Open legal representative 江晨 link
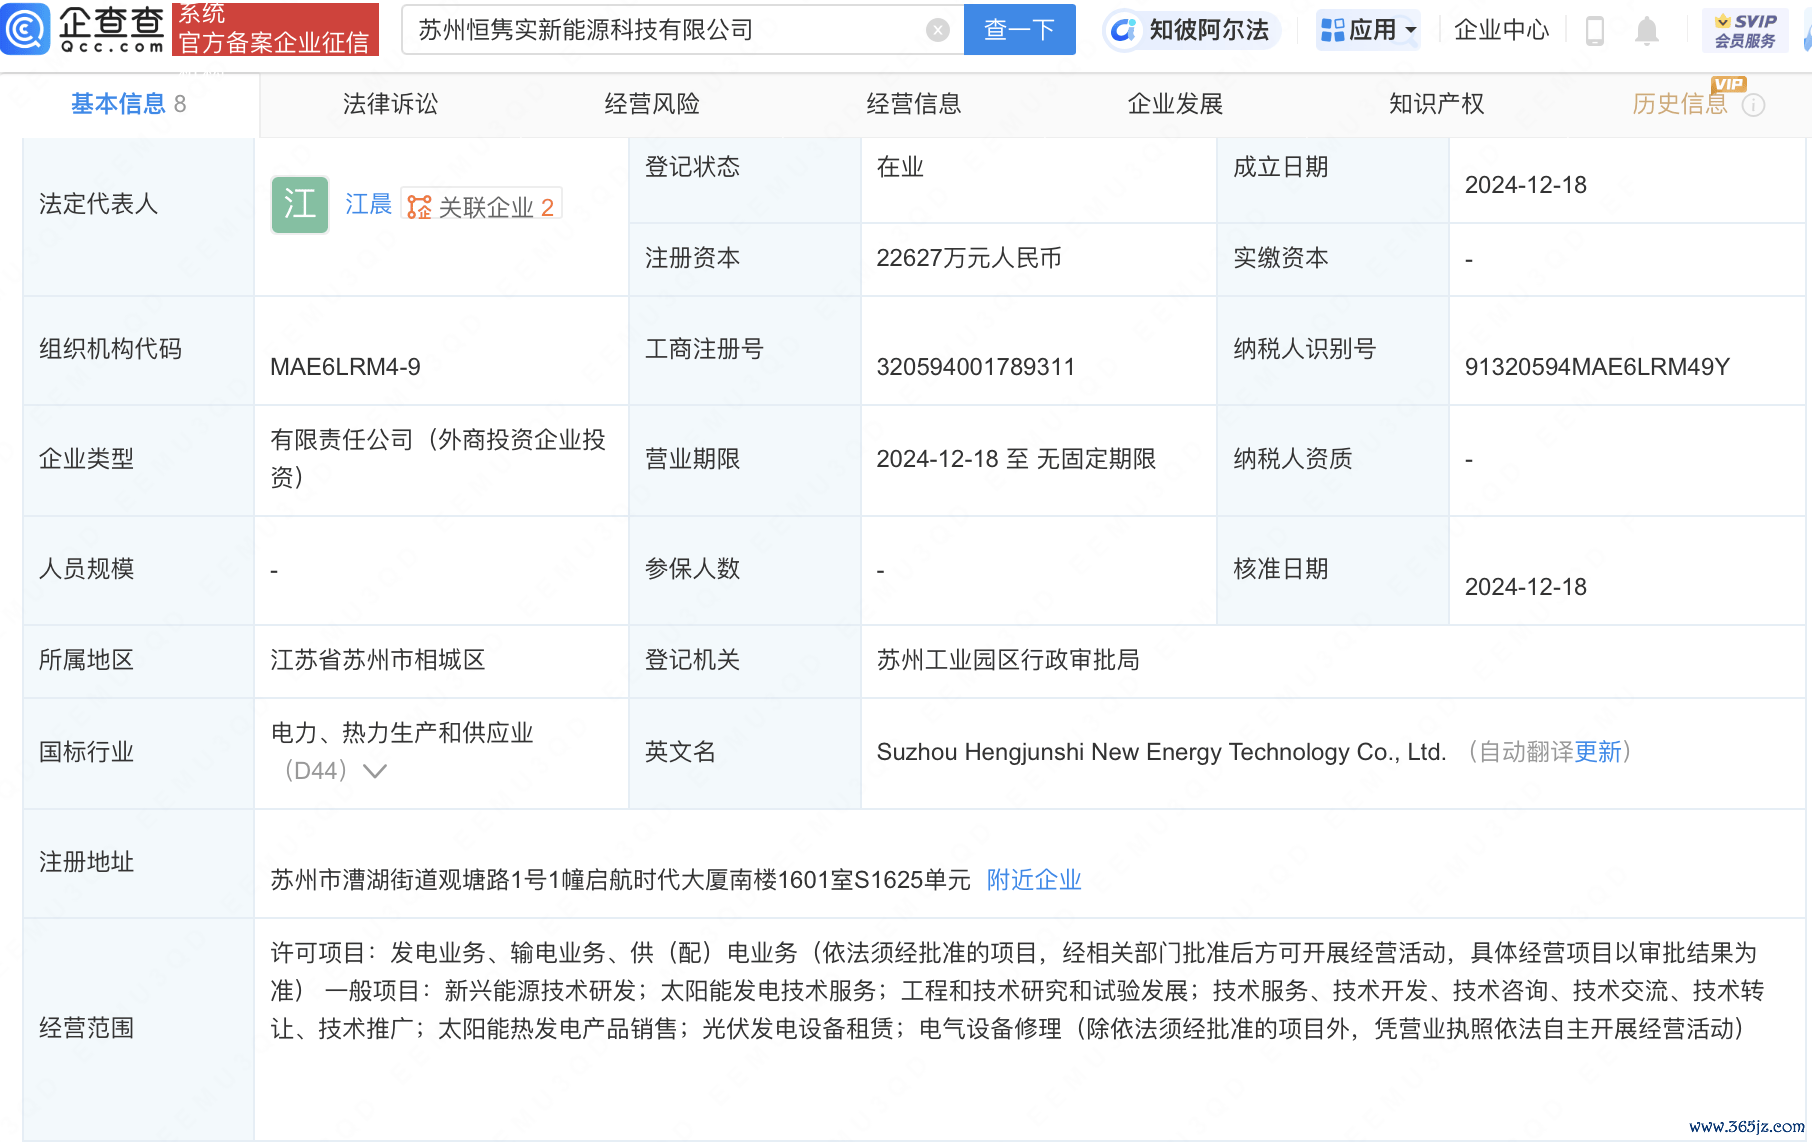 pos(368,204)
